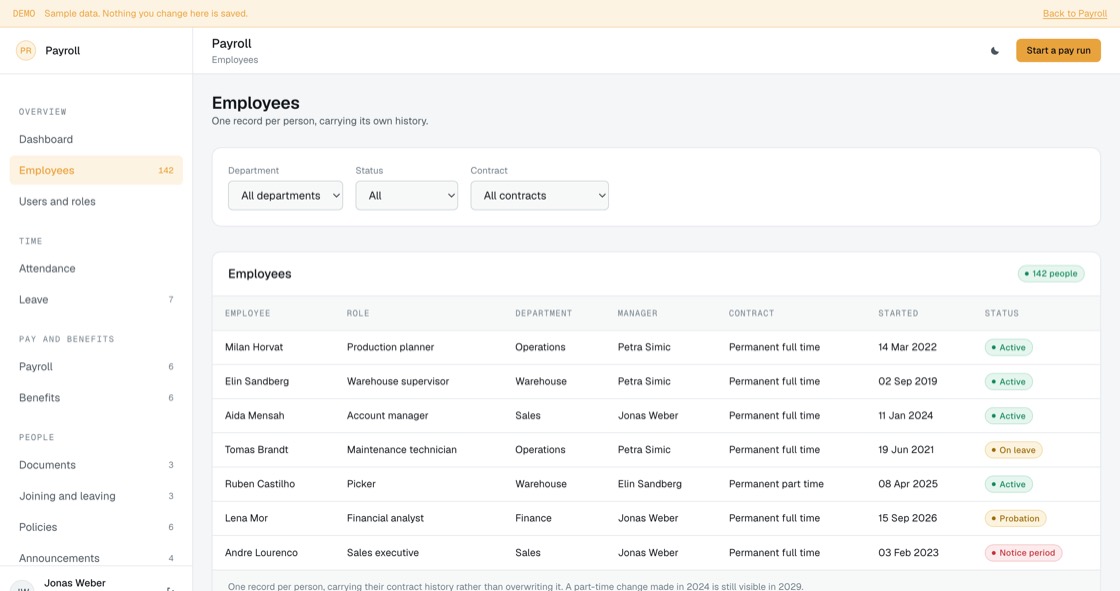Click the Maintenance technician role cell

tap(401, 450)
